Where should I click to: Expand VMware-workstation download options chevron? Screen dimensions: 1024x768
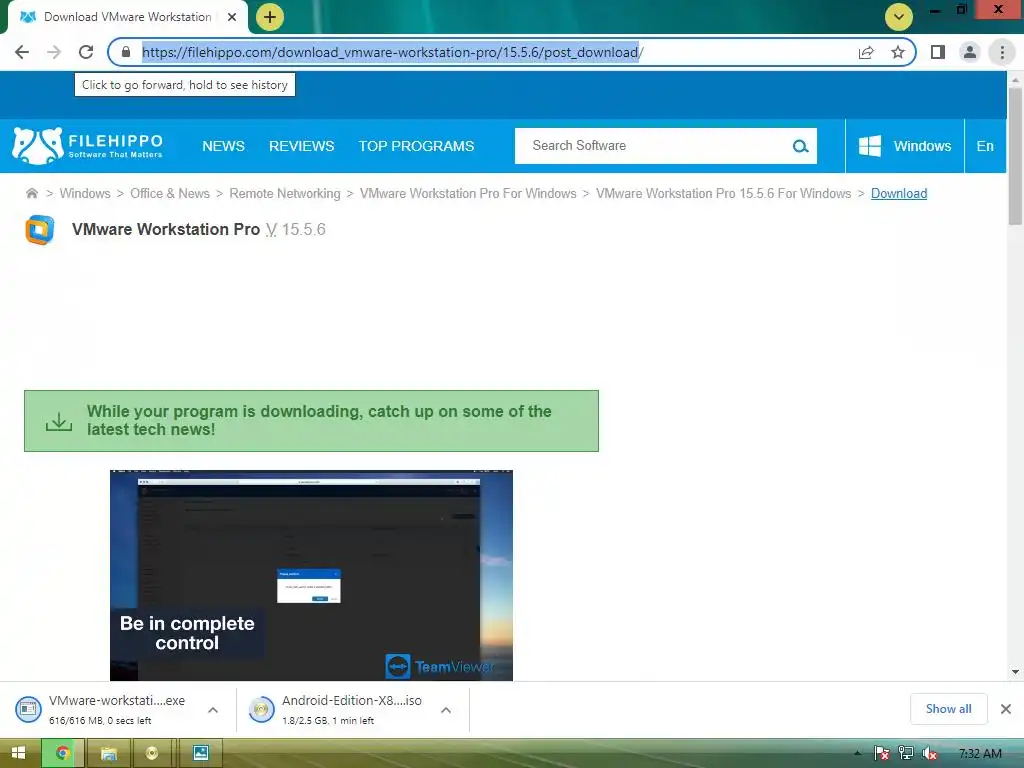coord(213,710)
